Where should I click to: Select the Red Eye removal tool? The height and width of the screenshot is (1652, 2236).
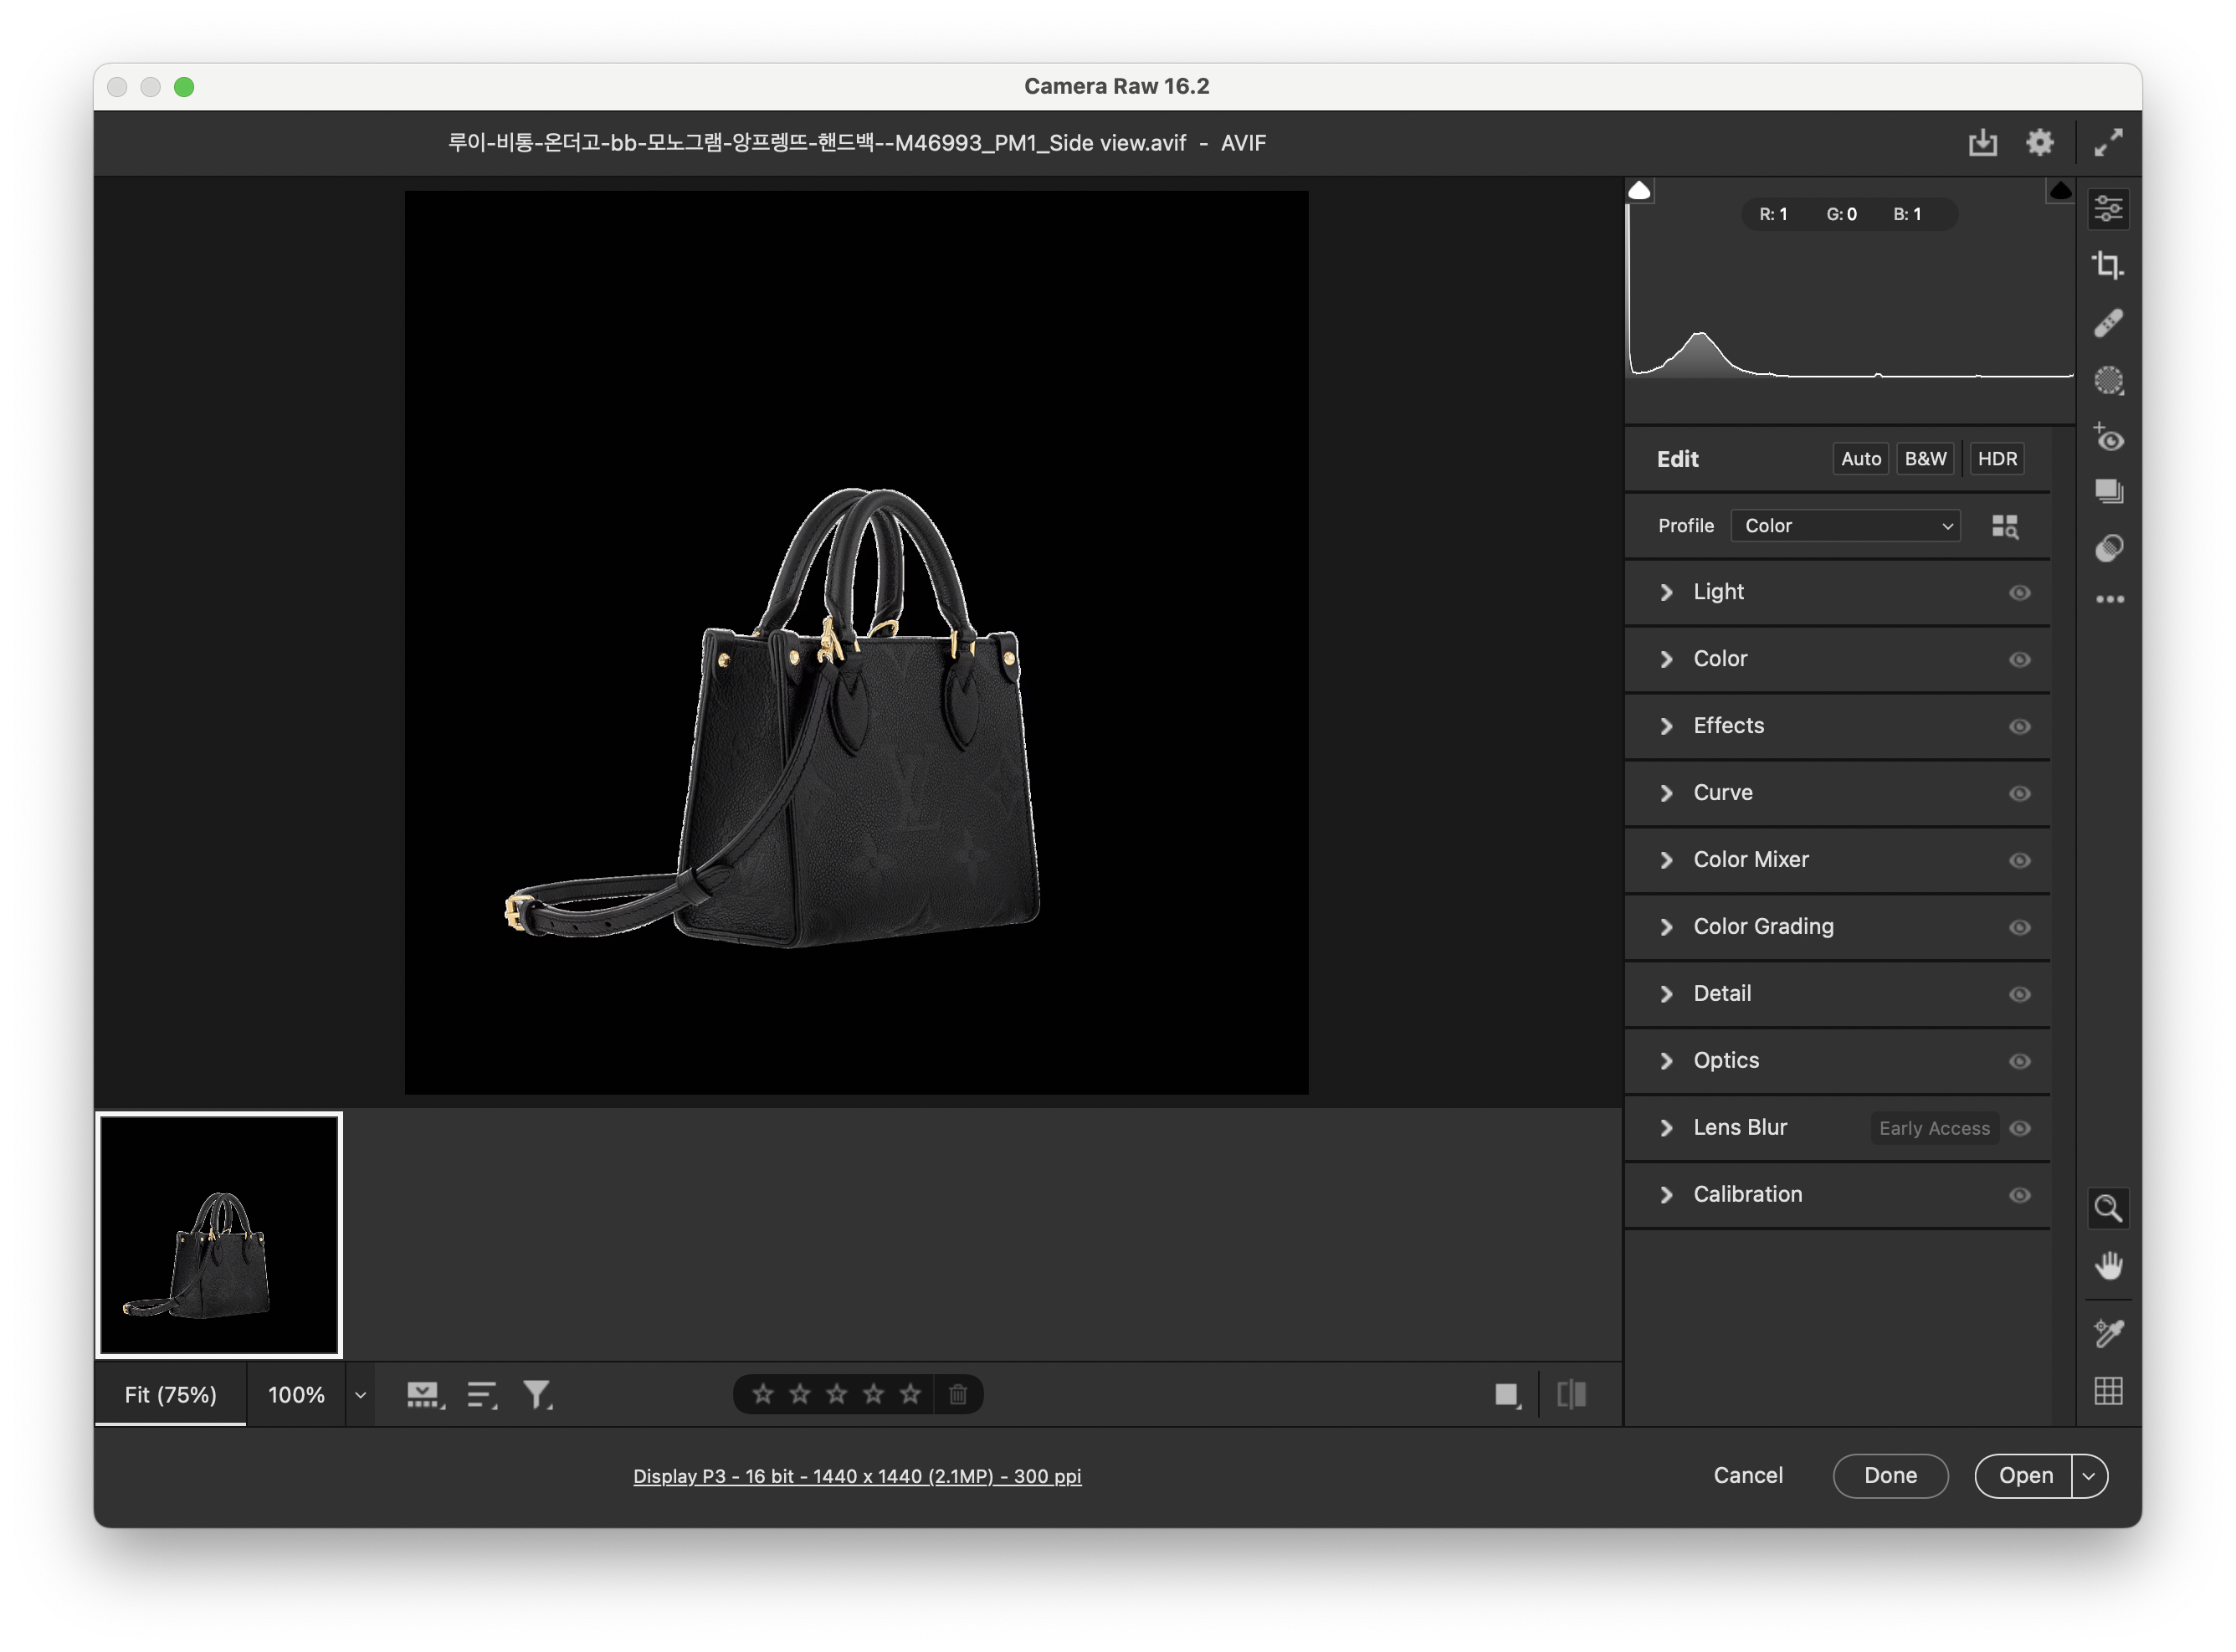(x=2108, y=437)
